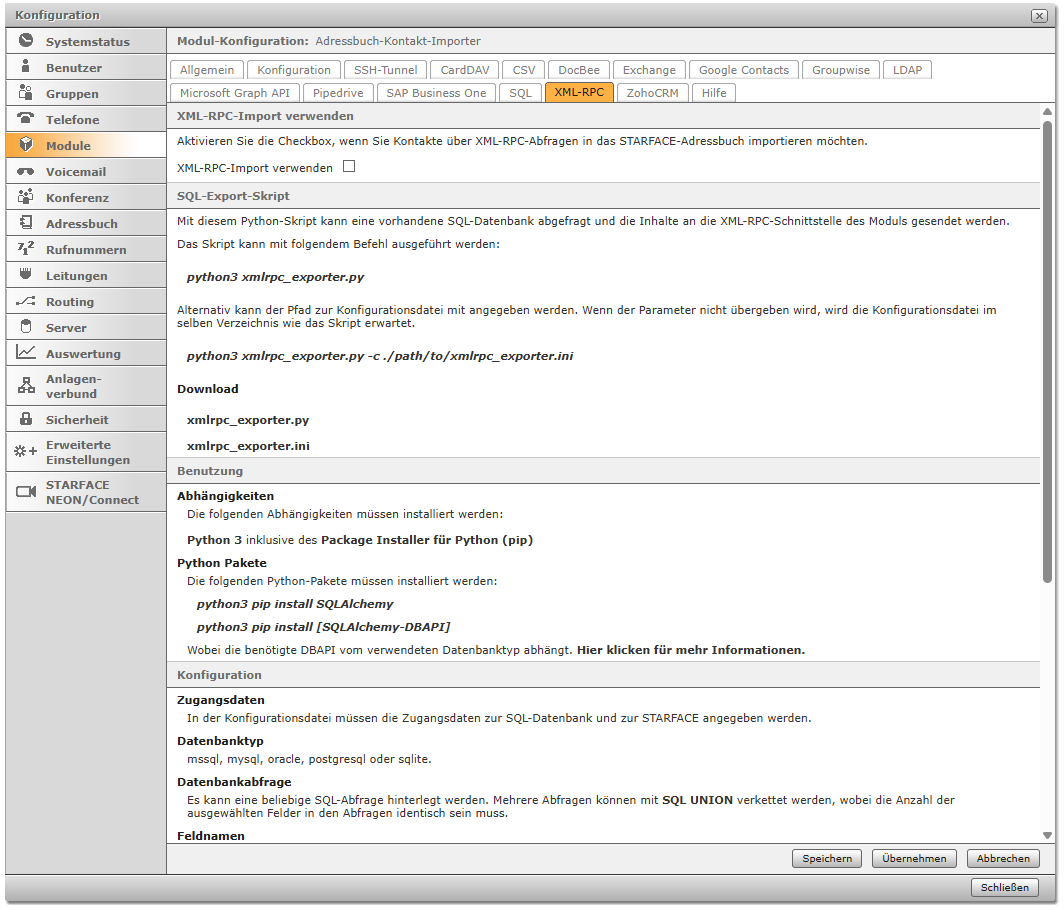Screen dimensions: 1064x910
Task: Open the Adressbuch book icon
Action: coord(26,223)
